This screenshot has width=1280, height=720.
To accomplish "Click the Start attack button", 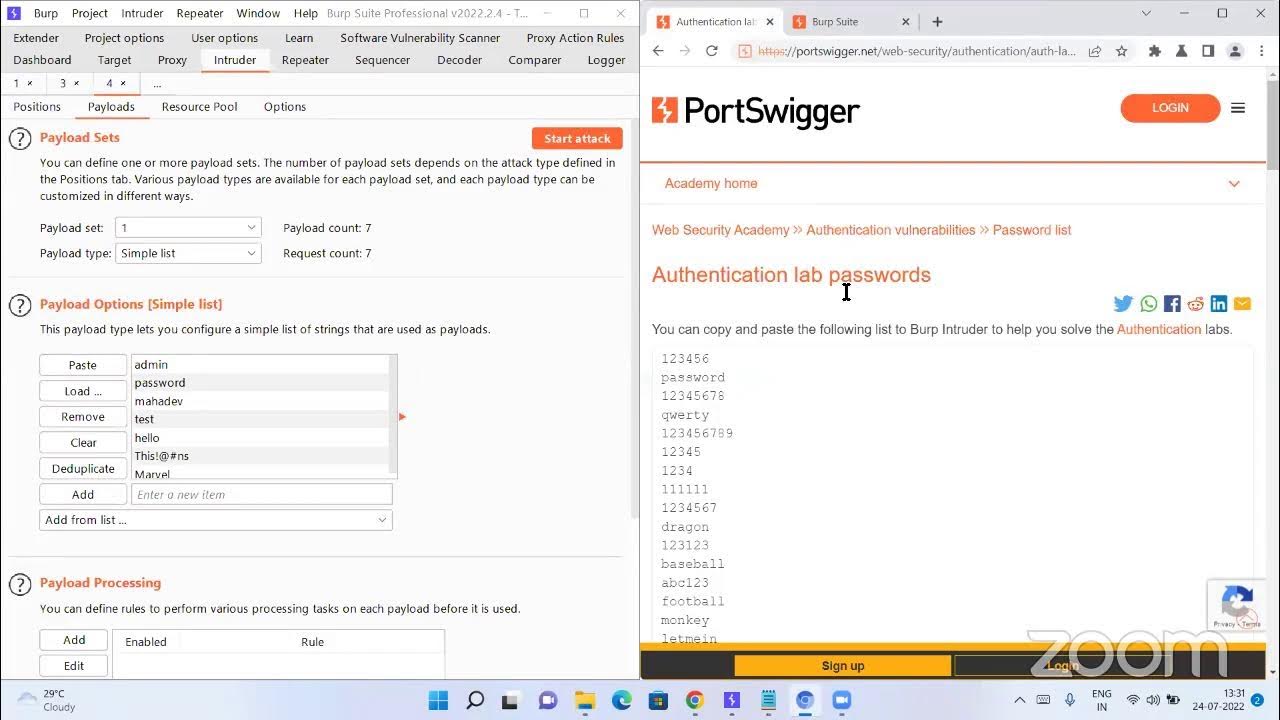I will [577, 139].
